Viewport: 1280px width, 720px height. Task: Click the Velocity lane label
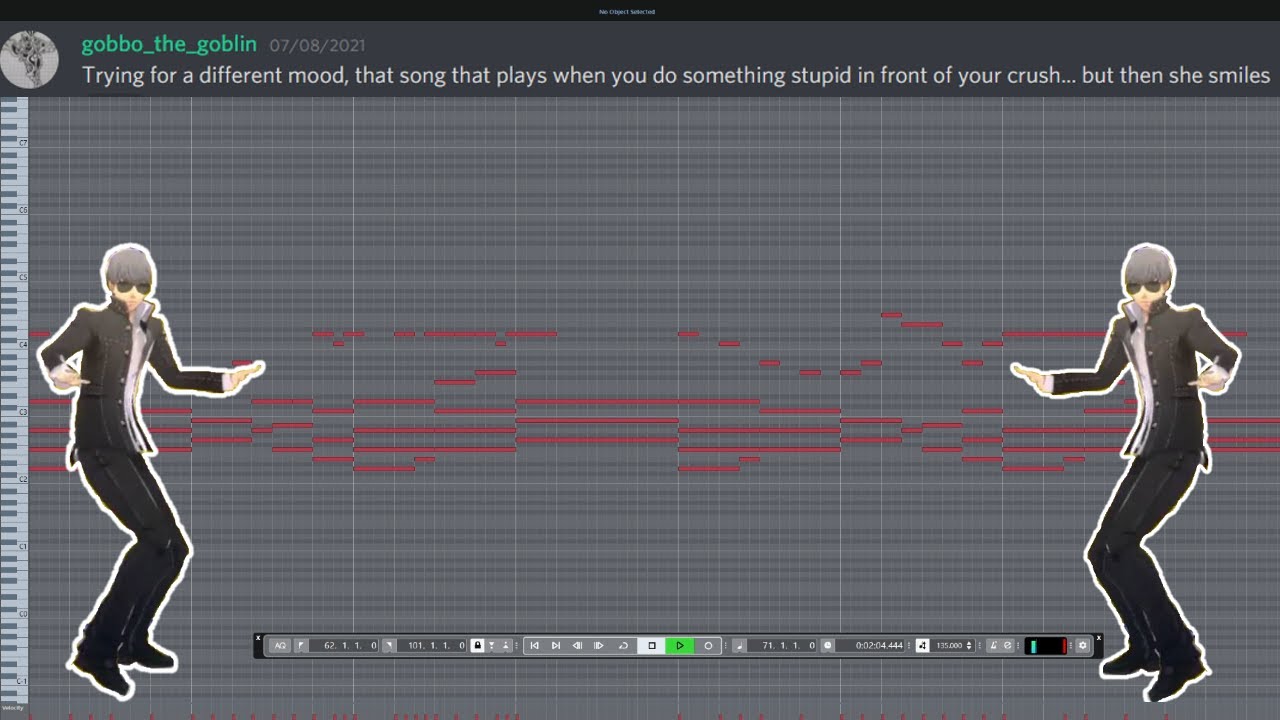(x=12, y=708)
